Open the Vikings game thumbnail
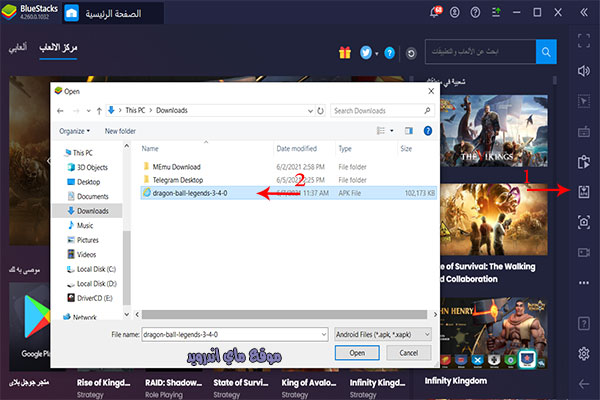 (x=494, y=131)
